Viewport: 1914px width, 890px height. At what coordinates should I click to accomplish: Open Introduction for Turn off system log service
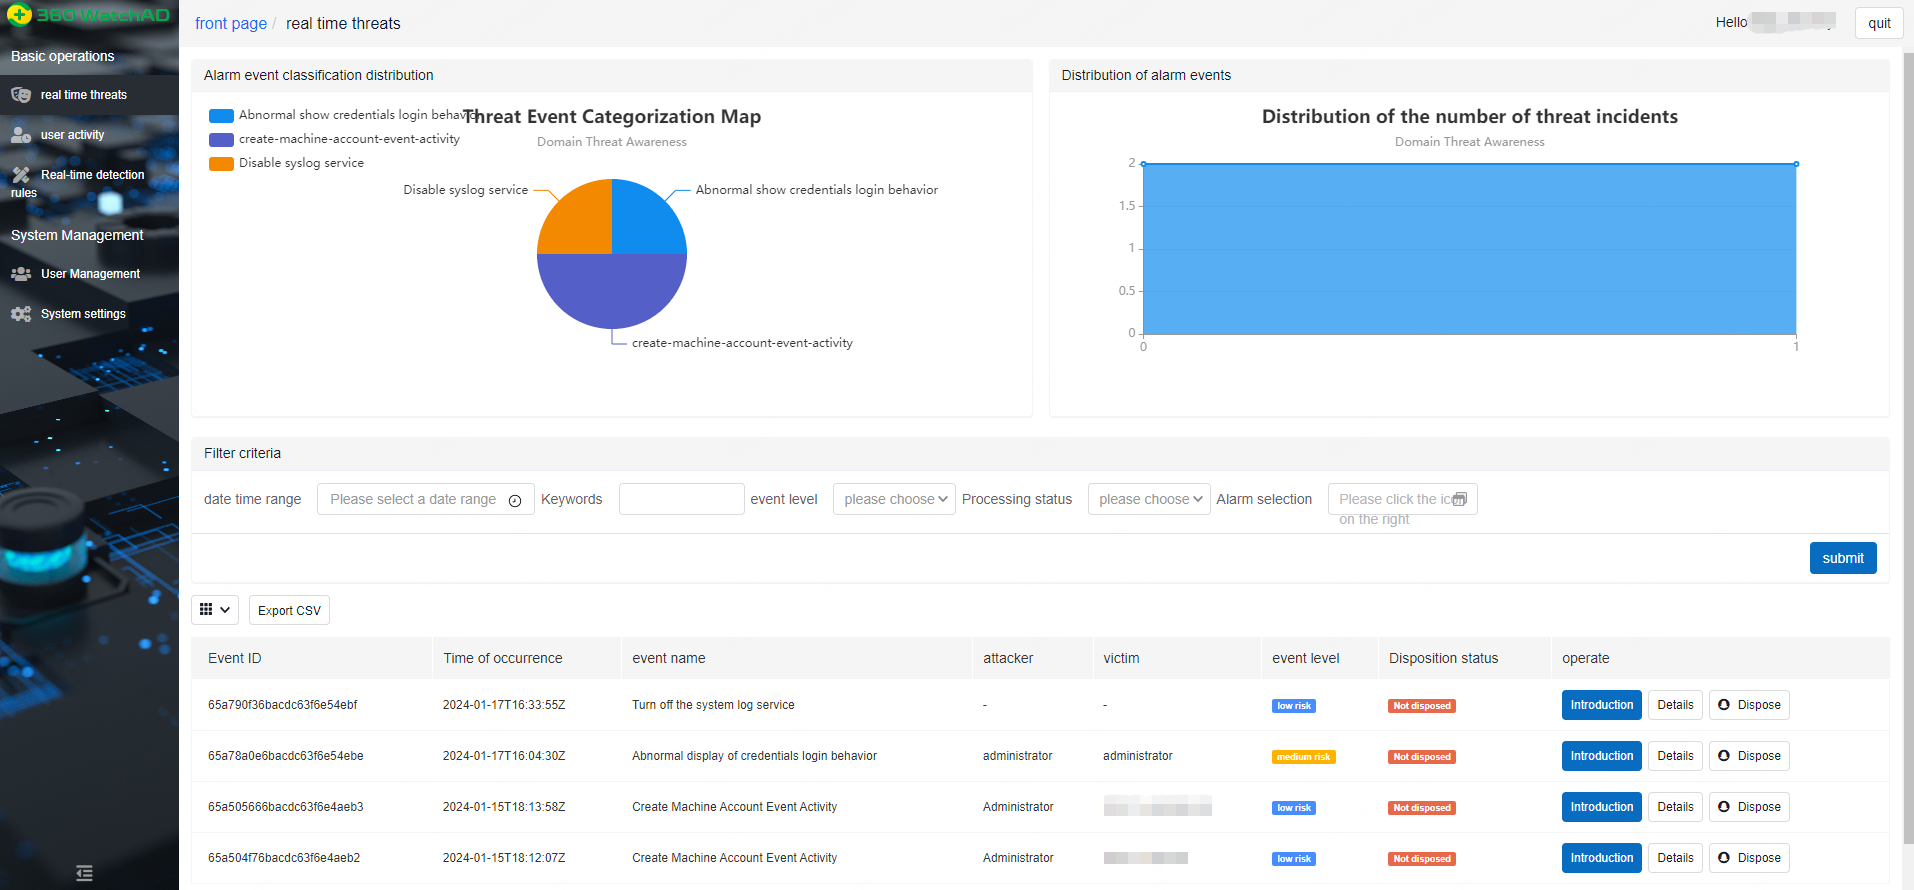pyautogui.click(x=1601, y=705)
